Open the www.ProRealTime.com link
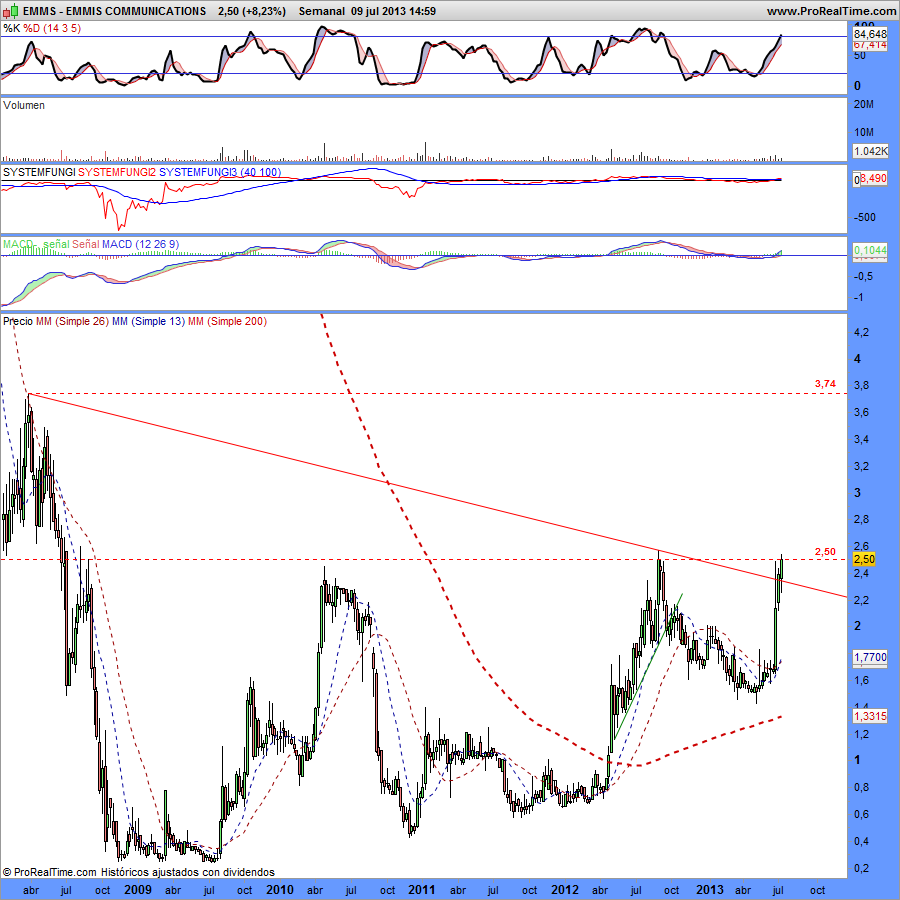Image resolution: width=900 pixels, height=900 pixels. pyautogui.click(x=831, y=11)
